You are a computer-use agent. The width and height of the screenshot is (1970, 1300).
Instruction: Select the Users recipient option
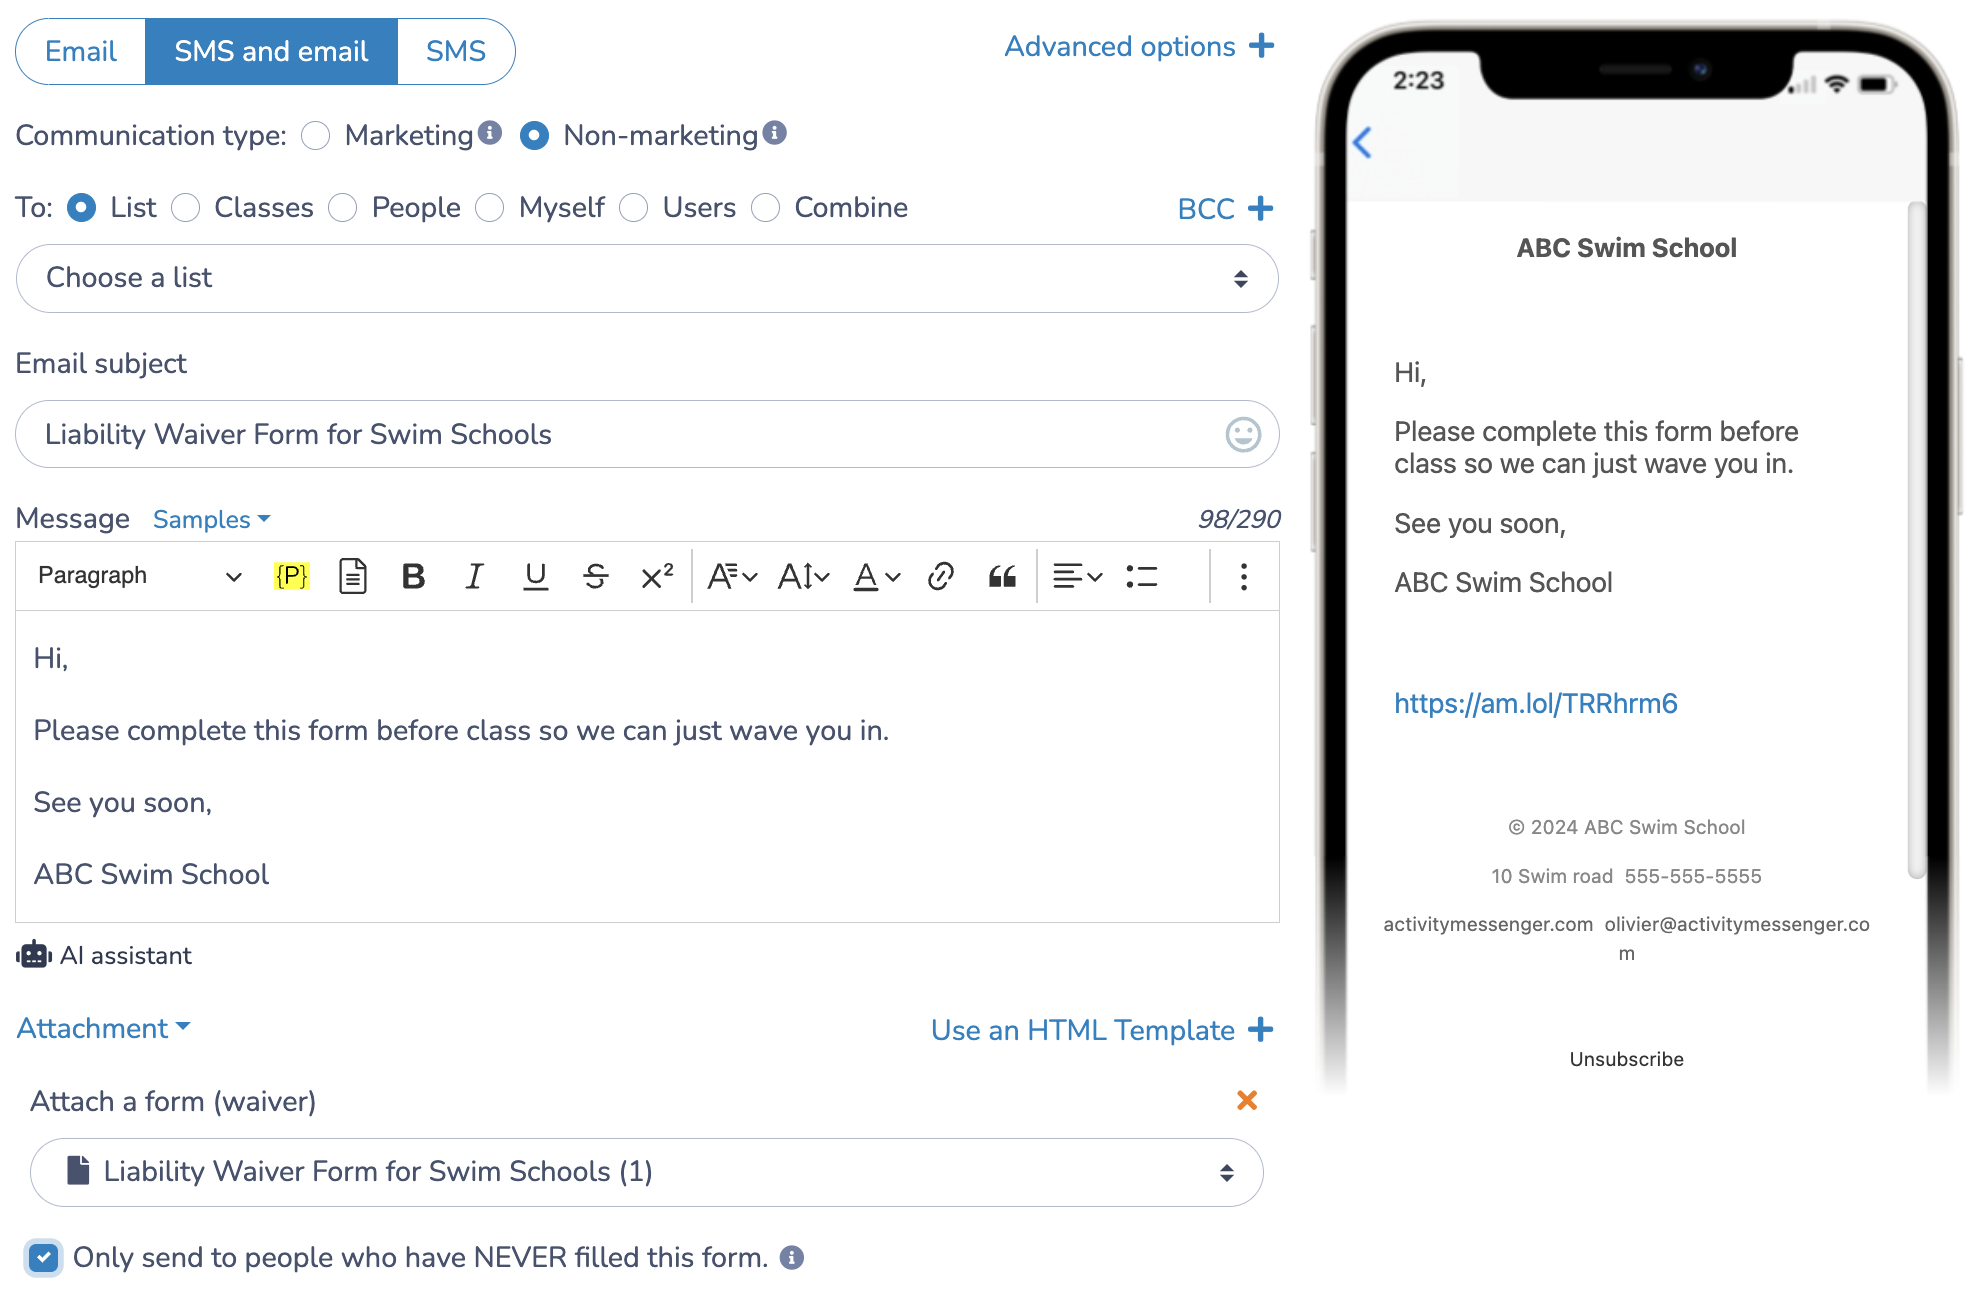634,207
